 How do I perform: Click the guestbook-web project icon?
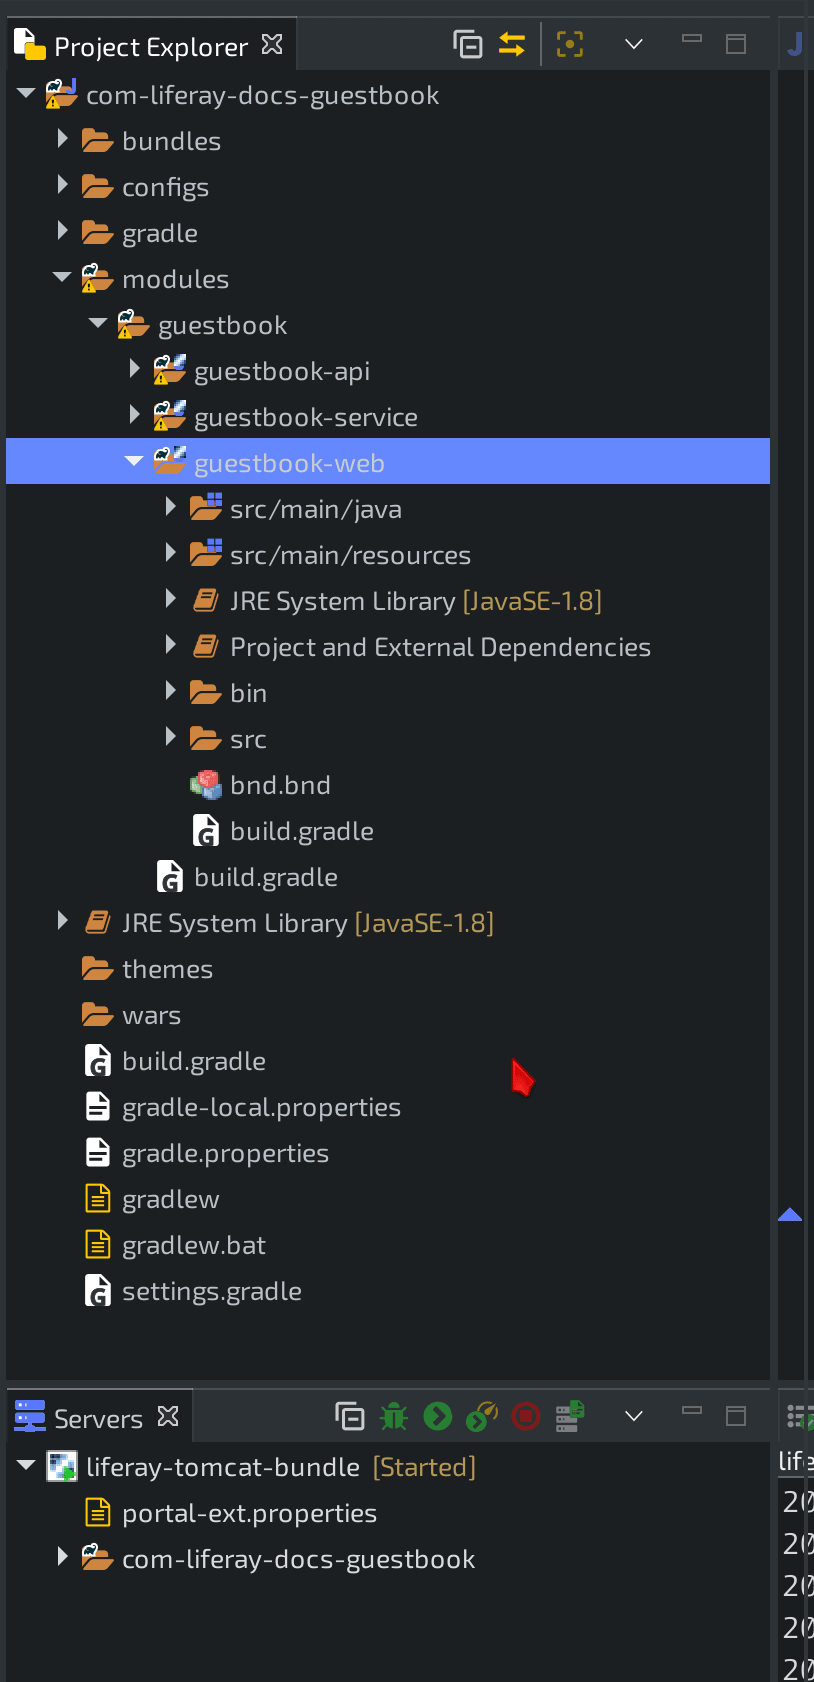[x=170, y=461]
